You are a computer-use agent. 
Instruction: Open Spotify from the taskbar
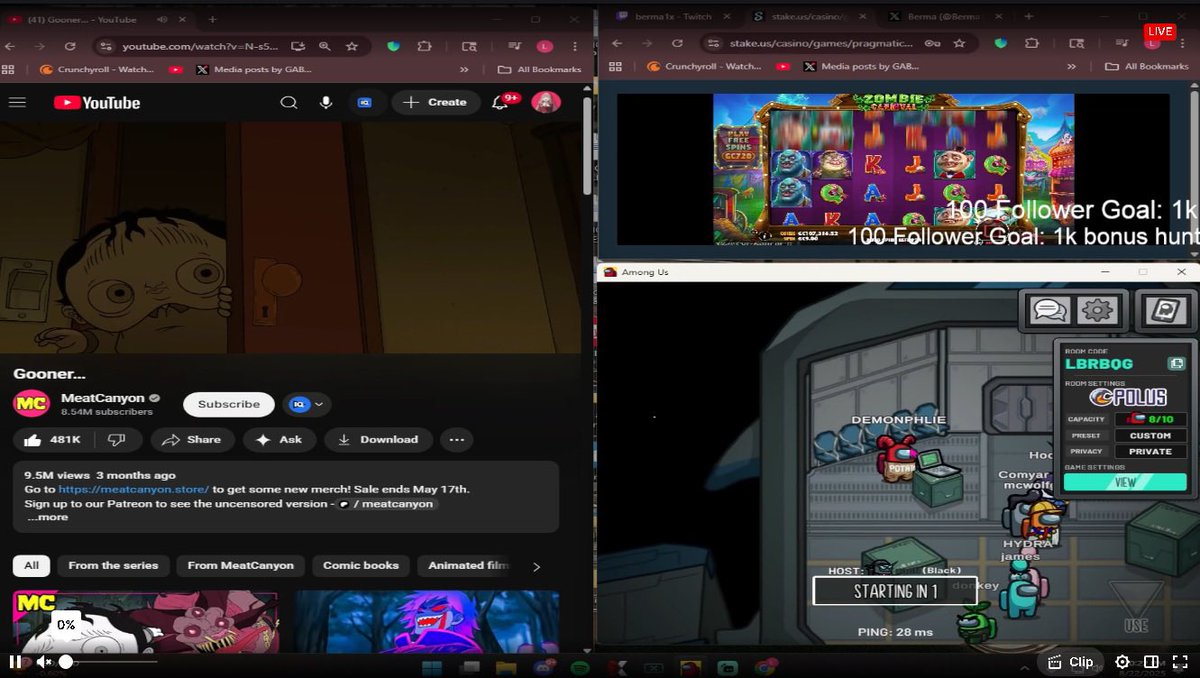click(x=580, y=667)
